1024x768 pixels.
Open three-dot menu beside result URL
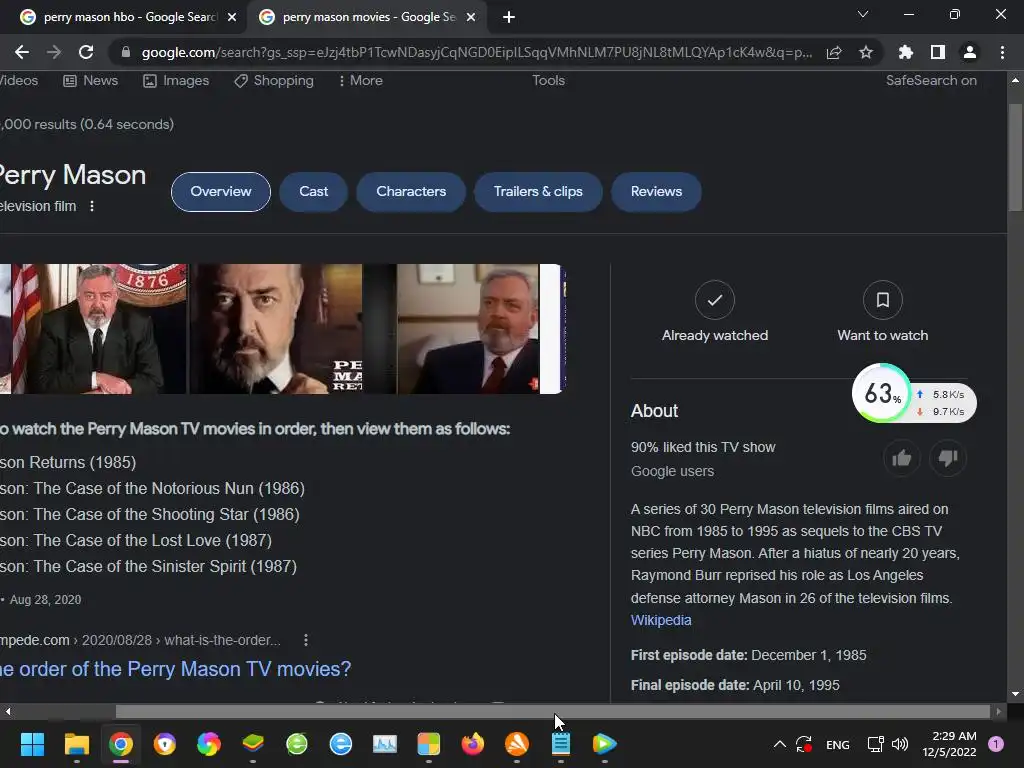[306, 641]
